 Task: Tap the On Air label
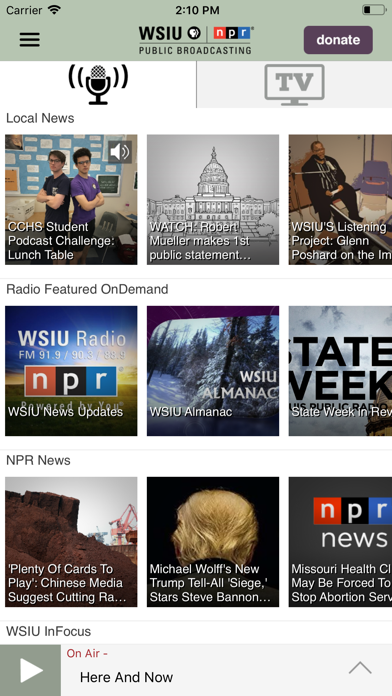point(87,653)
